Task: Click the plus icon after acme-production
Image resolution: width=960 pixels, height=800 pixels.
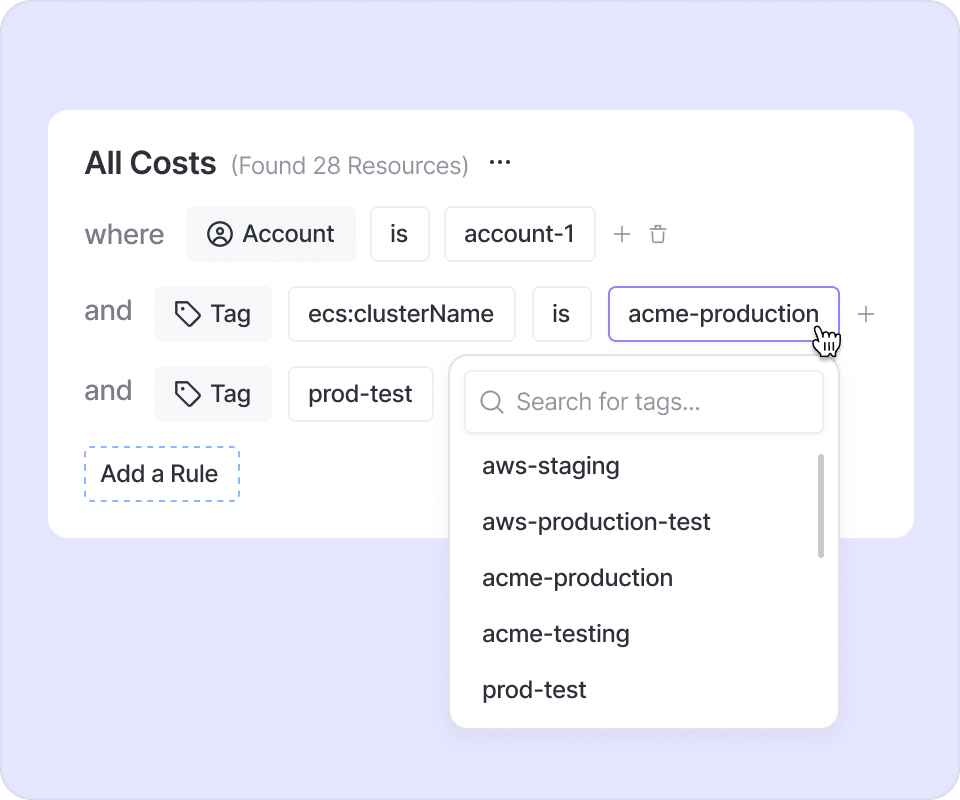Action: (866, 314)
